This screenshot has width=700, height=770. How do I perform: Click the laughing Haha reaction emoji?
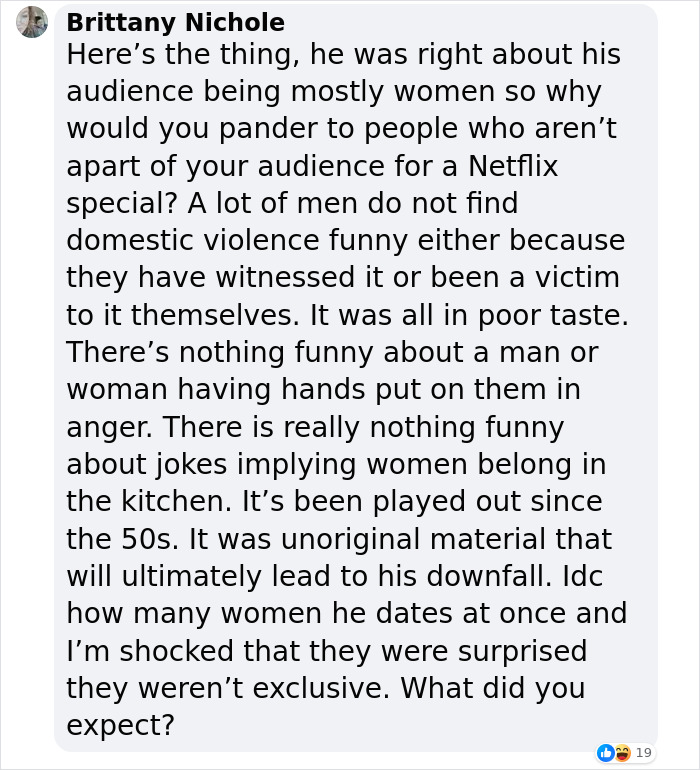621,752
